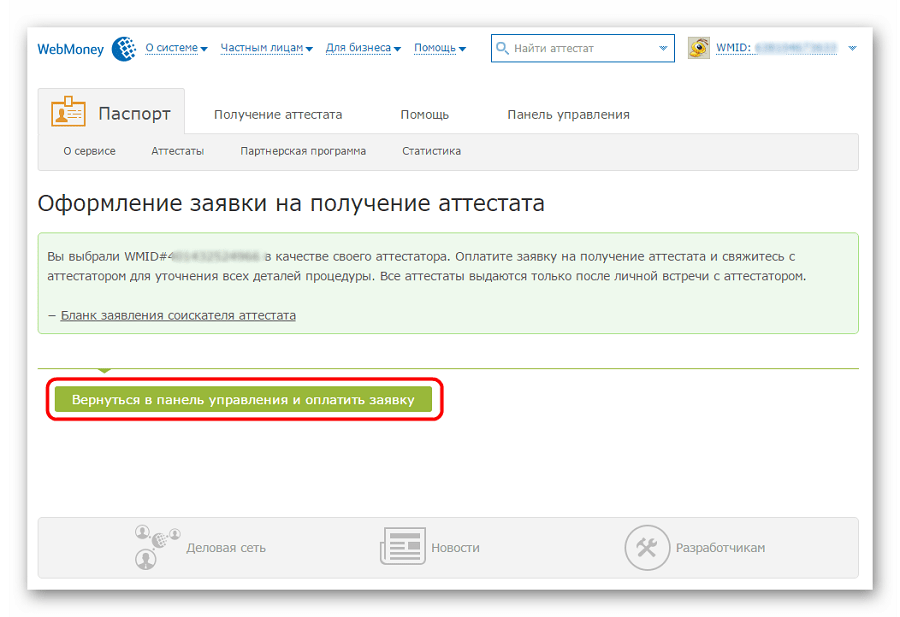Image resolution: width=900 pixels, height=617 pixels.
Task: Open the Аттестаты submenu item
Action: pos(178,152)
